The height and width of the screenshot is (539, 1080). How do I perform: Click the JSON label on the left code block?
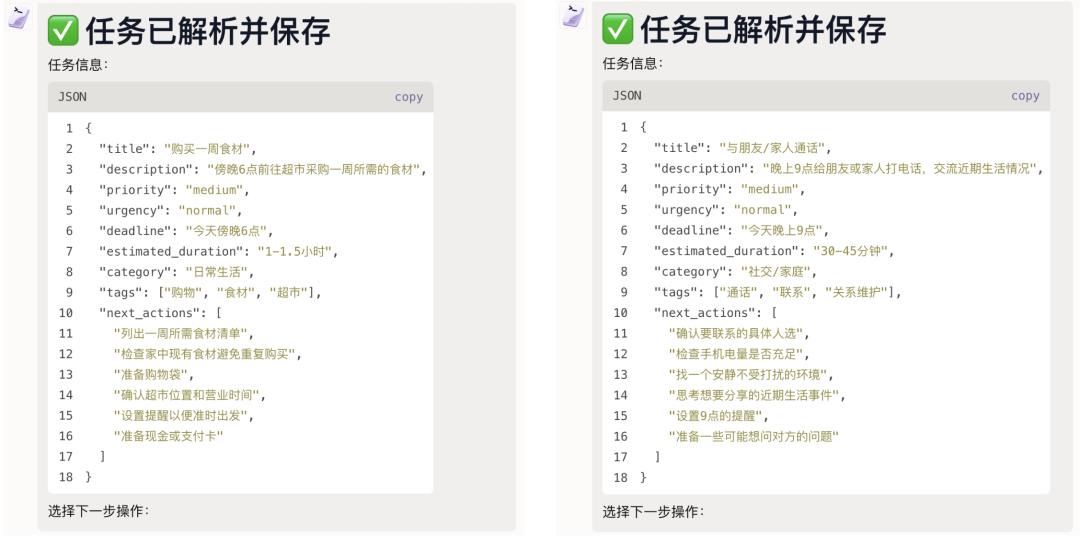(72, 97)
